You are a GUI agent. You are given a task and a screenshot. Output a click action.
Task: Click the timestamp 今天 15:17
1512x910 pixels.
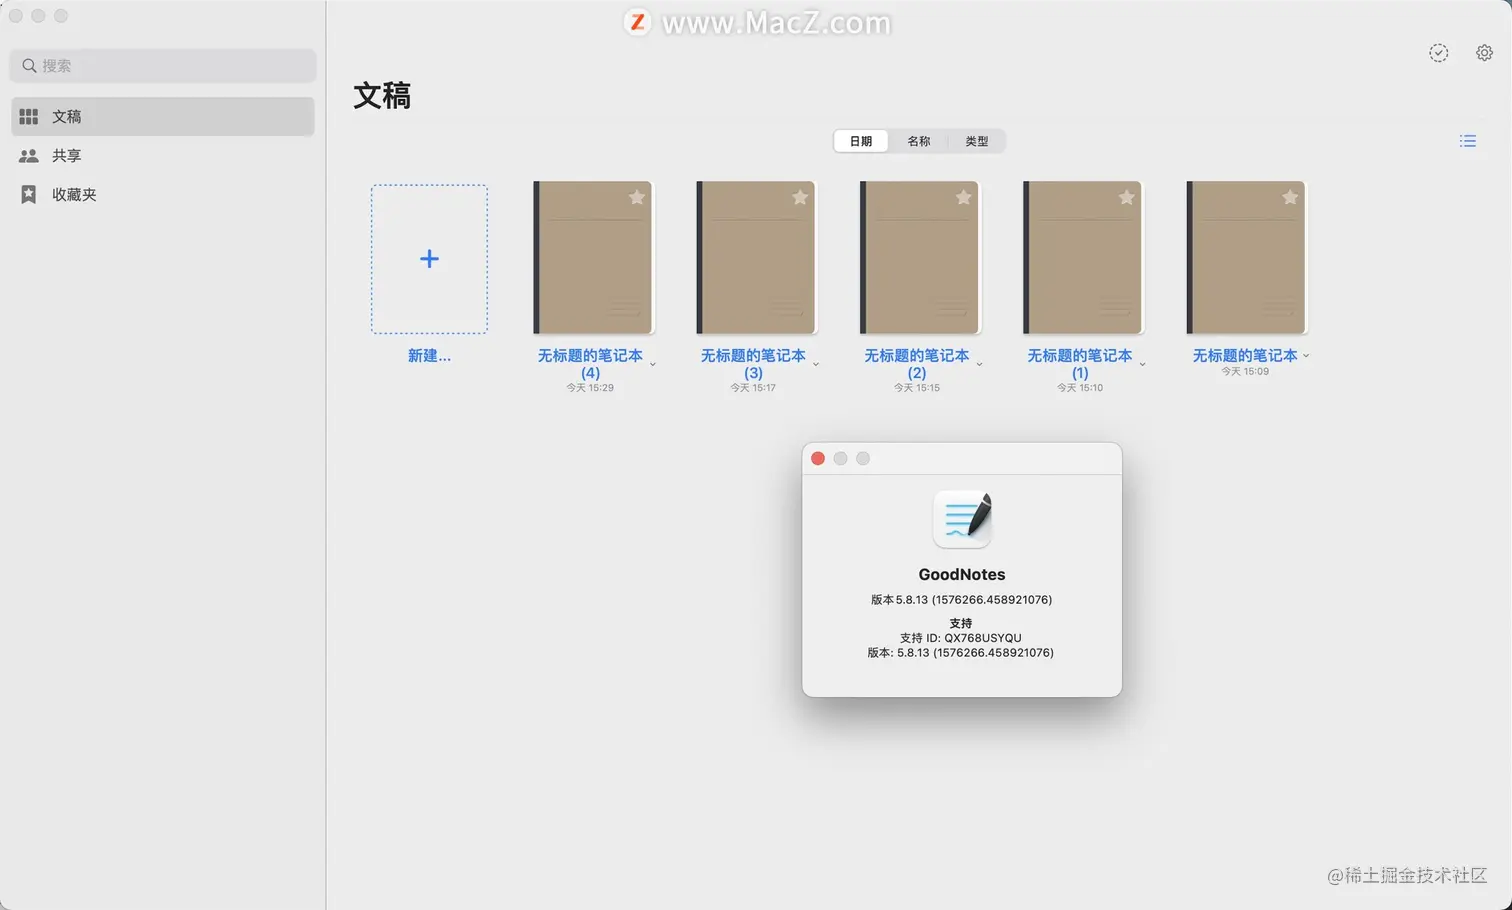753,388
